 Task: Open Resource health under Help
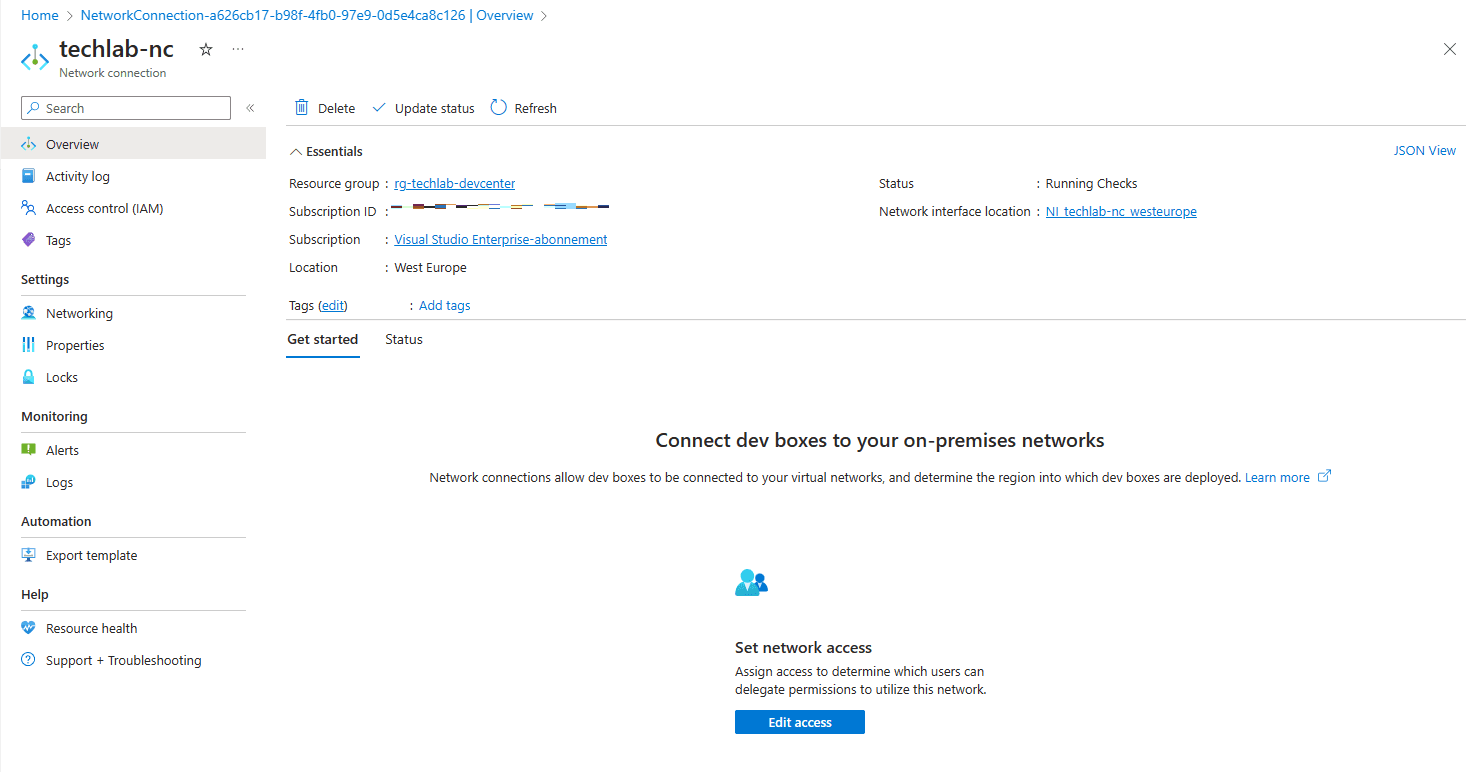point(91,628)
